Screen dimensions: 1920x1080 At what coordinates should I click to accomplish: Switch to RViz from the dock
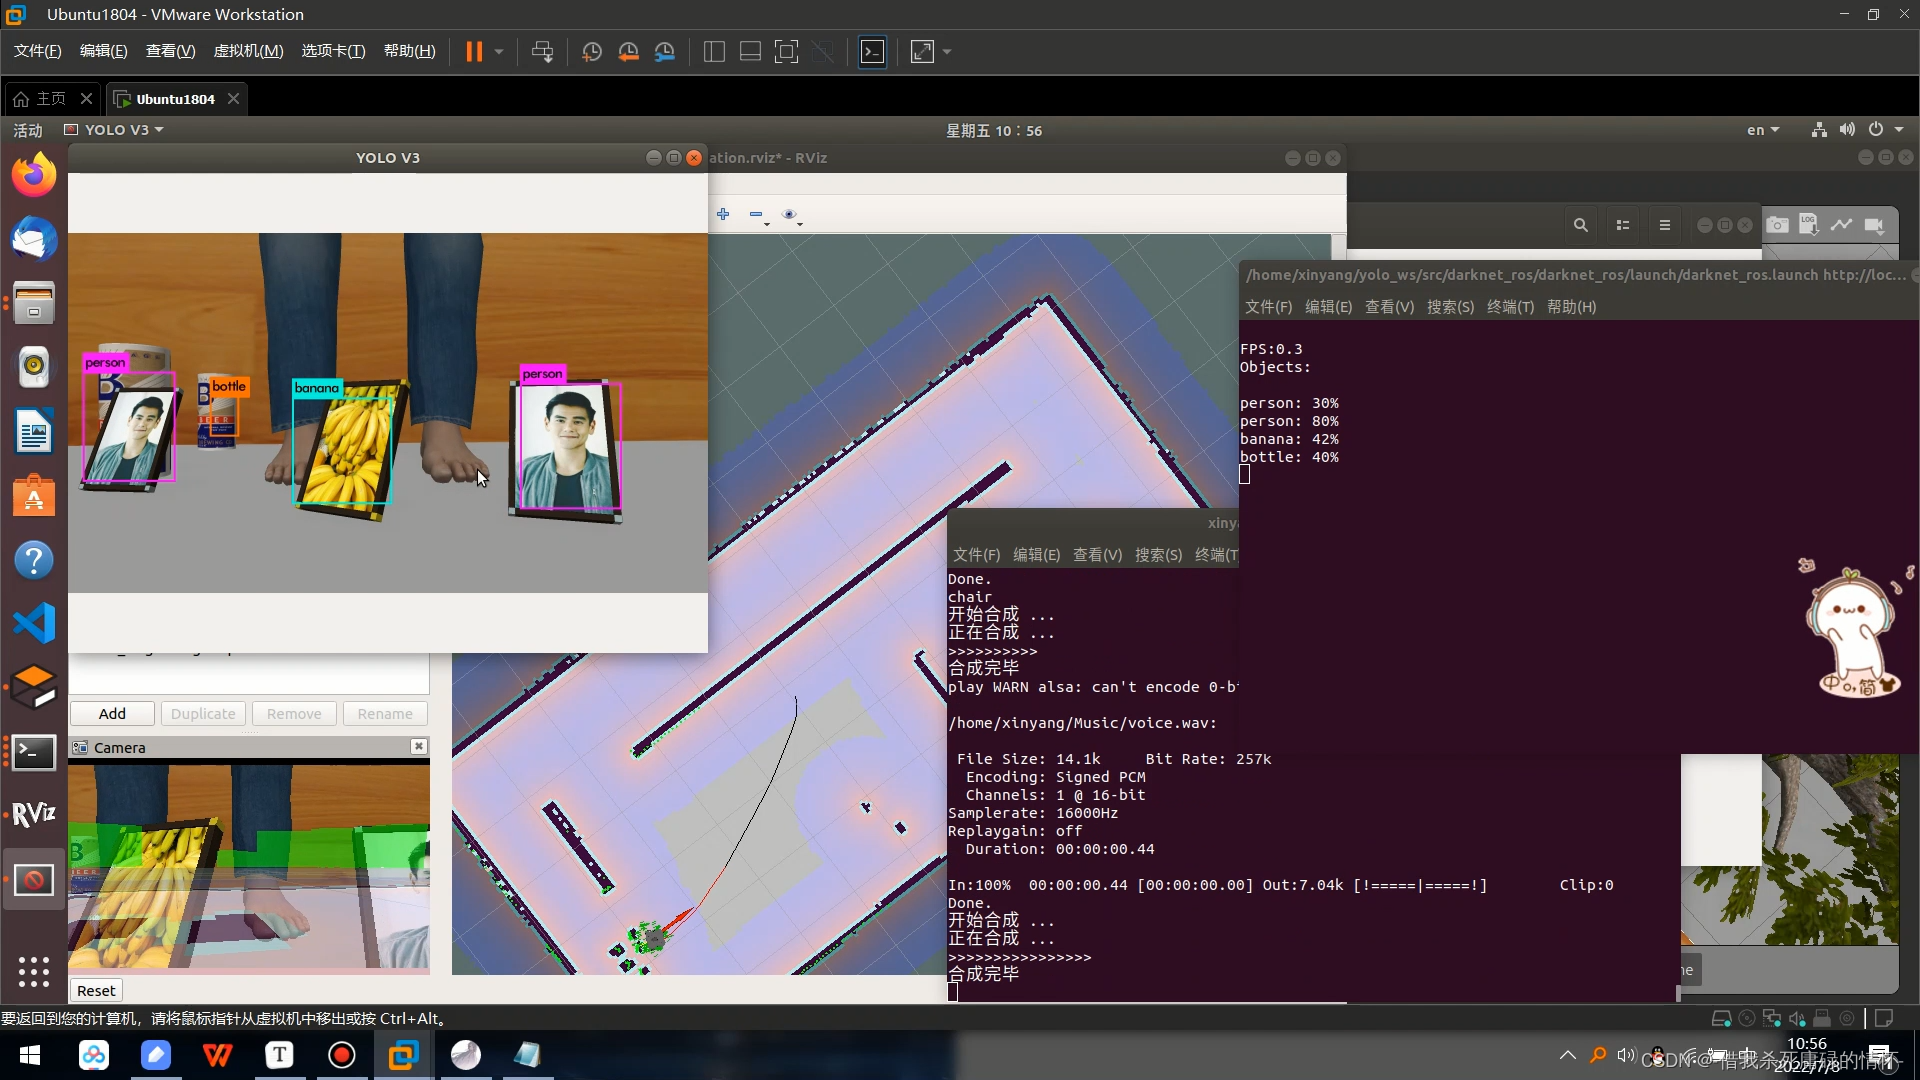tap(34, 815)
